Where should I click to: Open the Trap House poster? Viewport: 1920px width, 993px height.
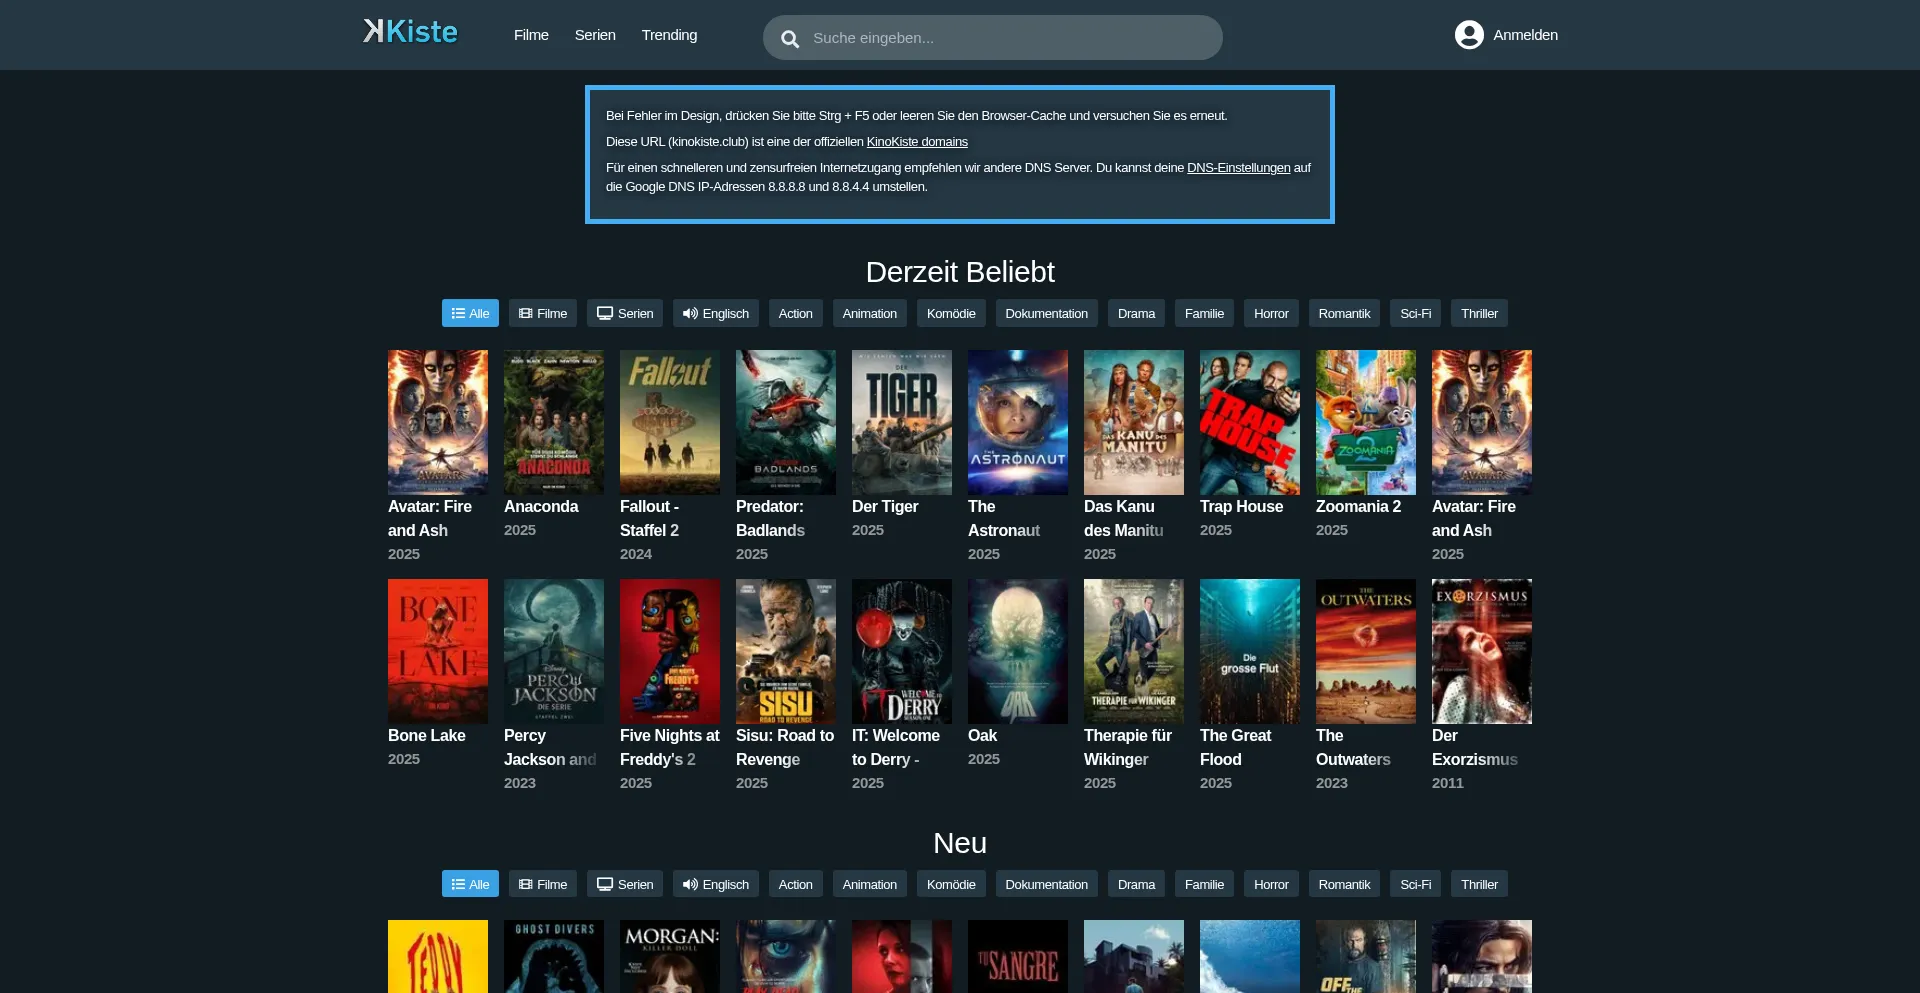click(x=1250, y=422)
